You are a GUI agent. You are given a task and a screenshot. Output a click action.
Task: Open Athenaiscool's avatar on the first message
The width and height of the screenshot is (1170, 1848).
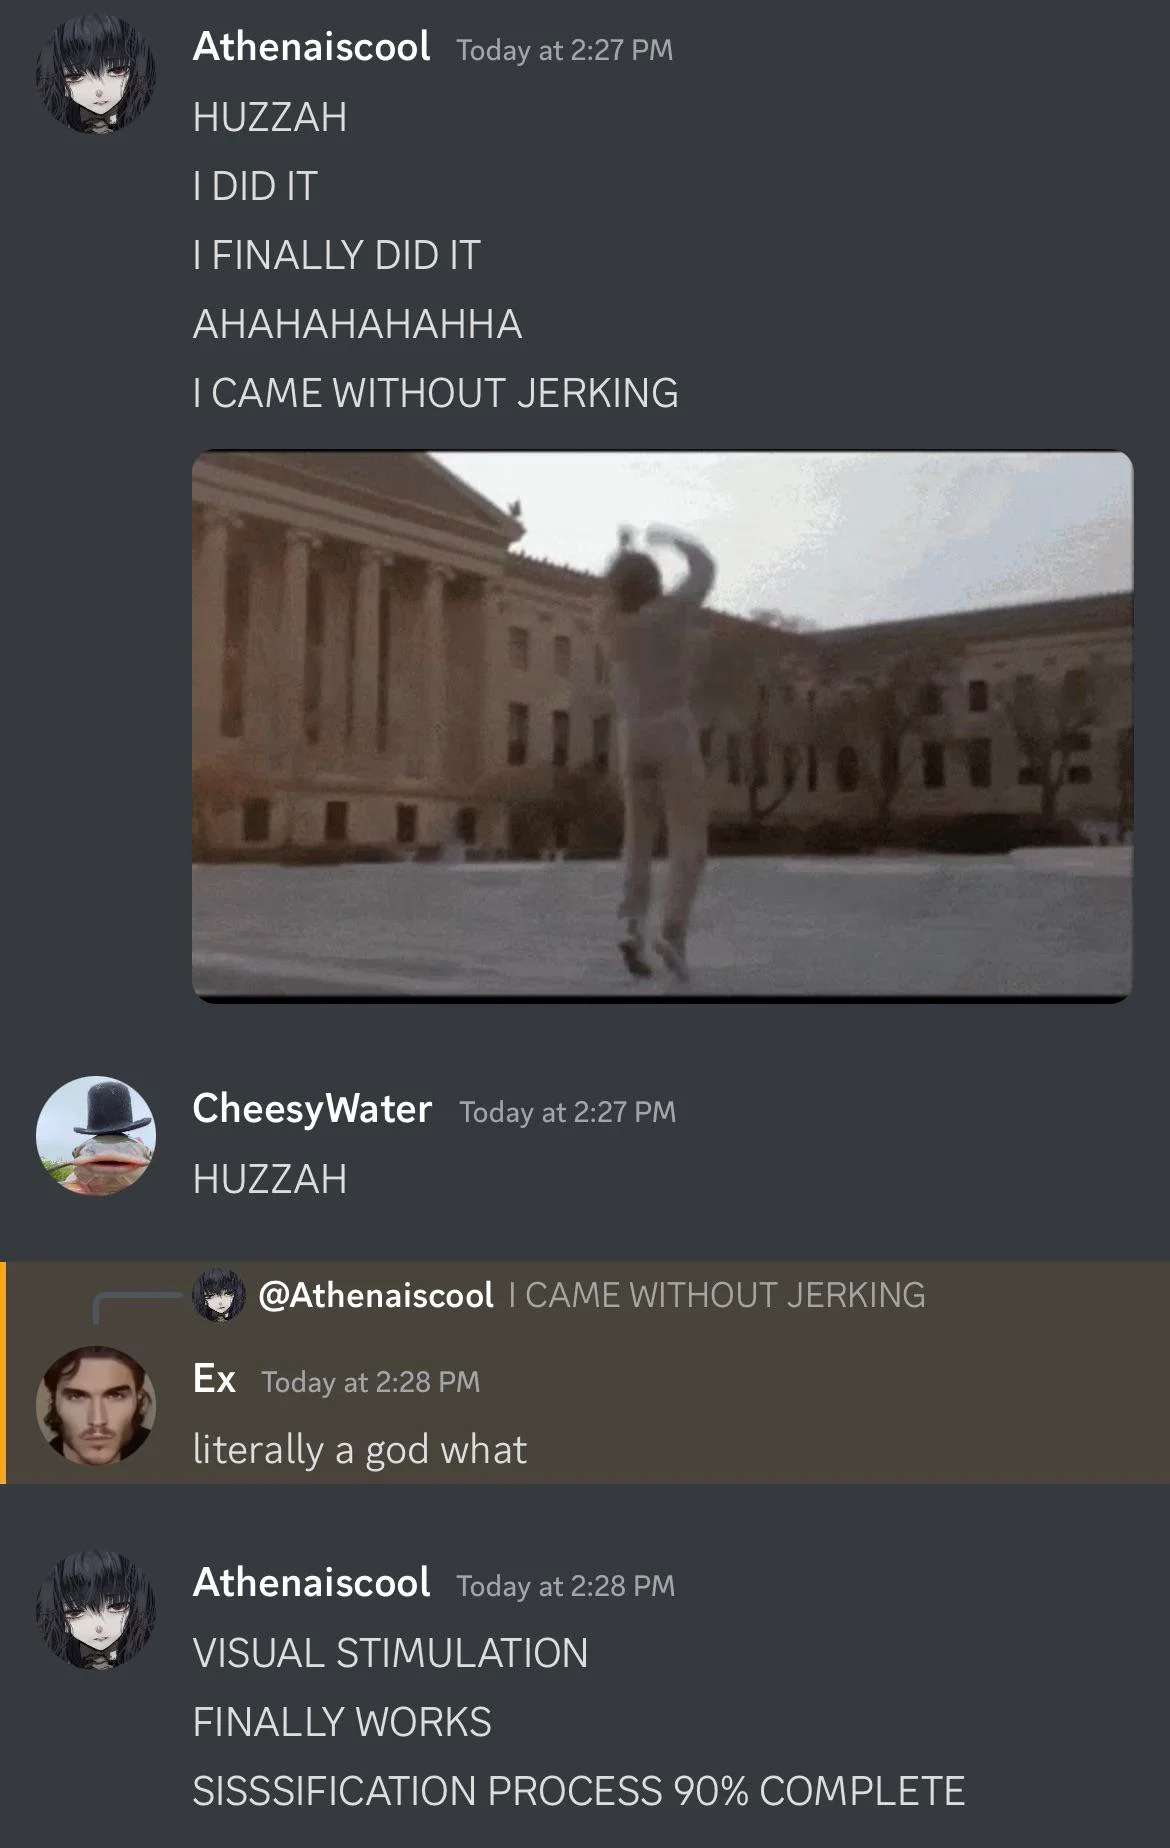[x=96, y=75]
